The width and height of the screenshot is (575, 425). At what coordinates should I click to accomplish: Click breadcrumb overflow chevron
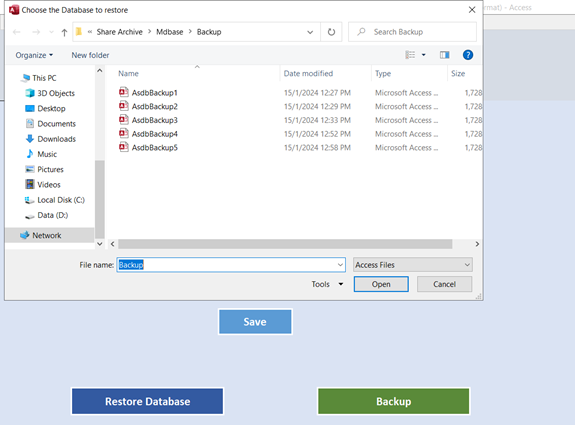90,32
